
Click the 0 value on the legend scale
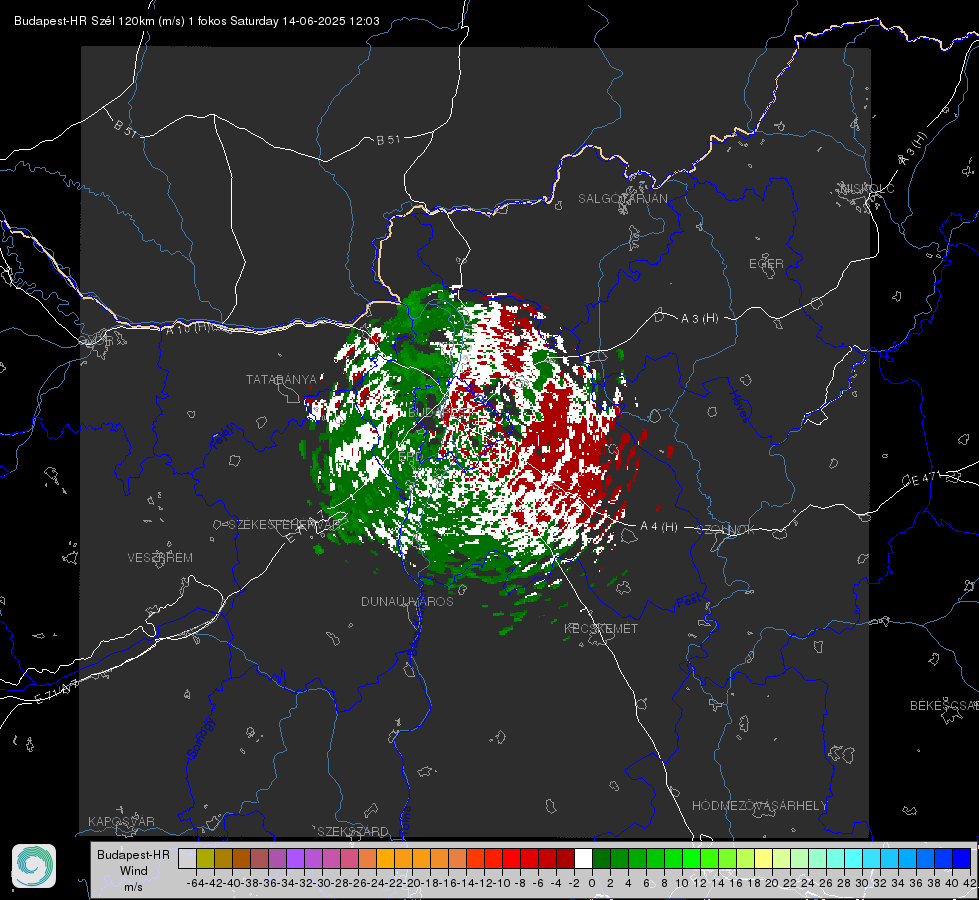coord(592,883)
